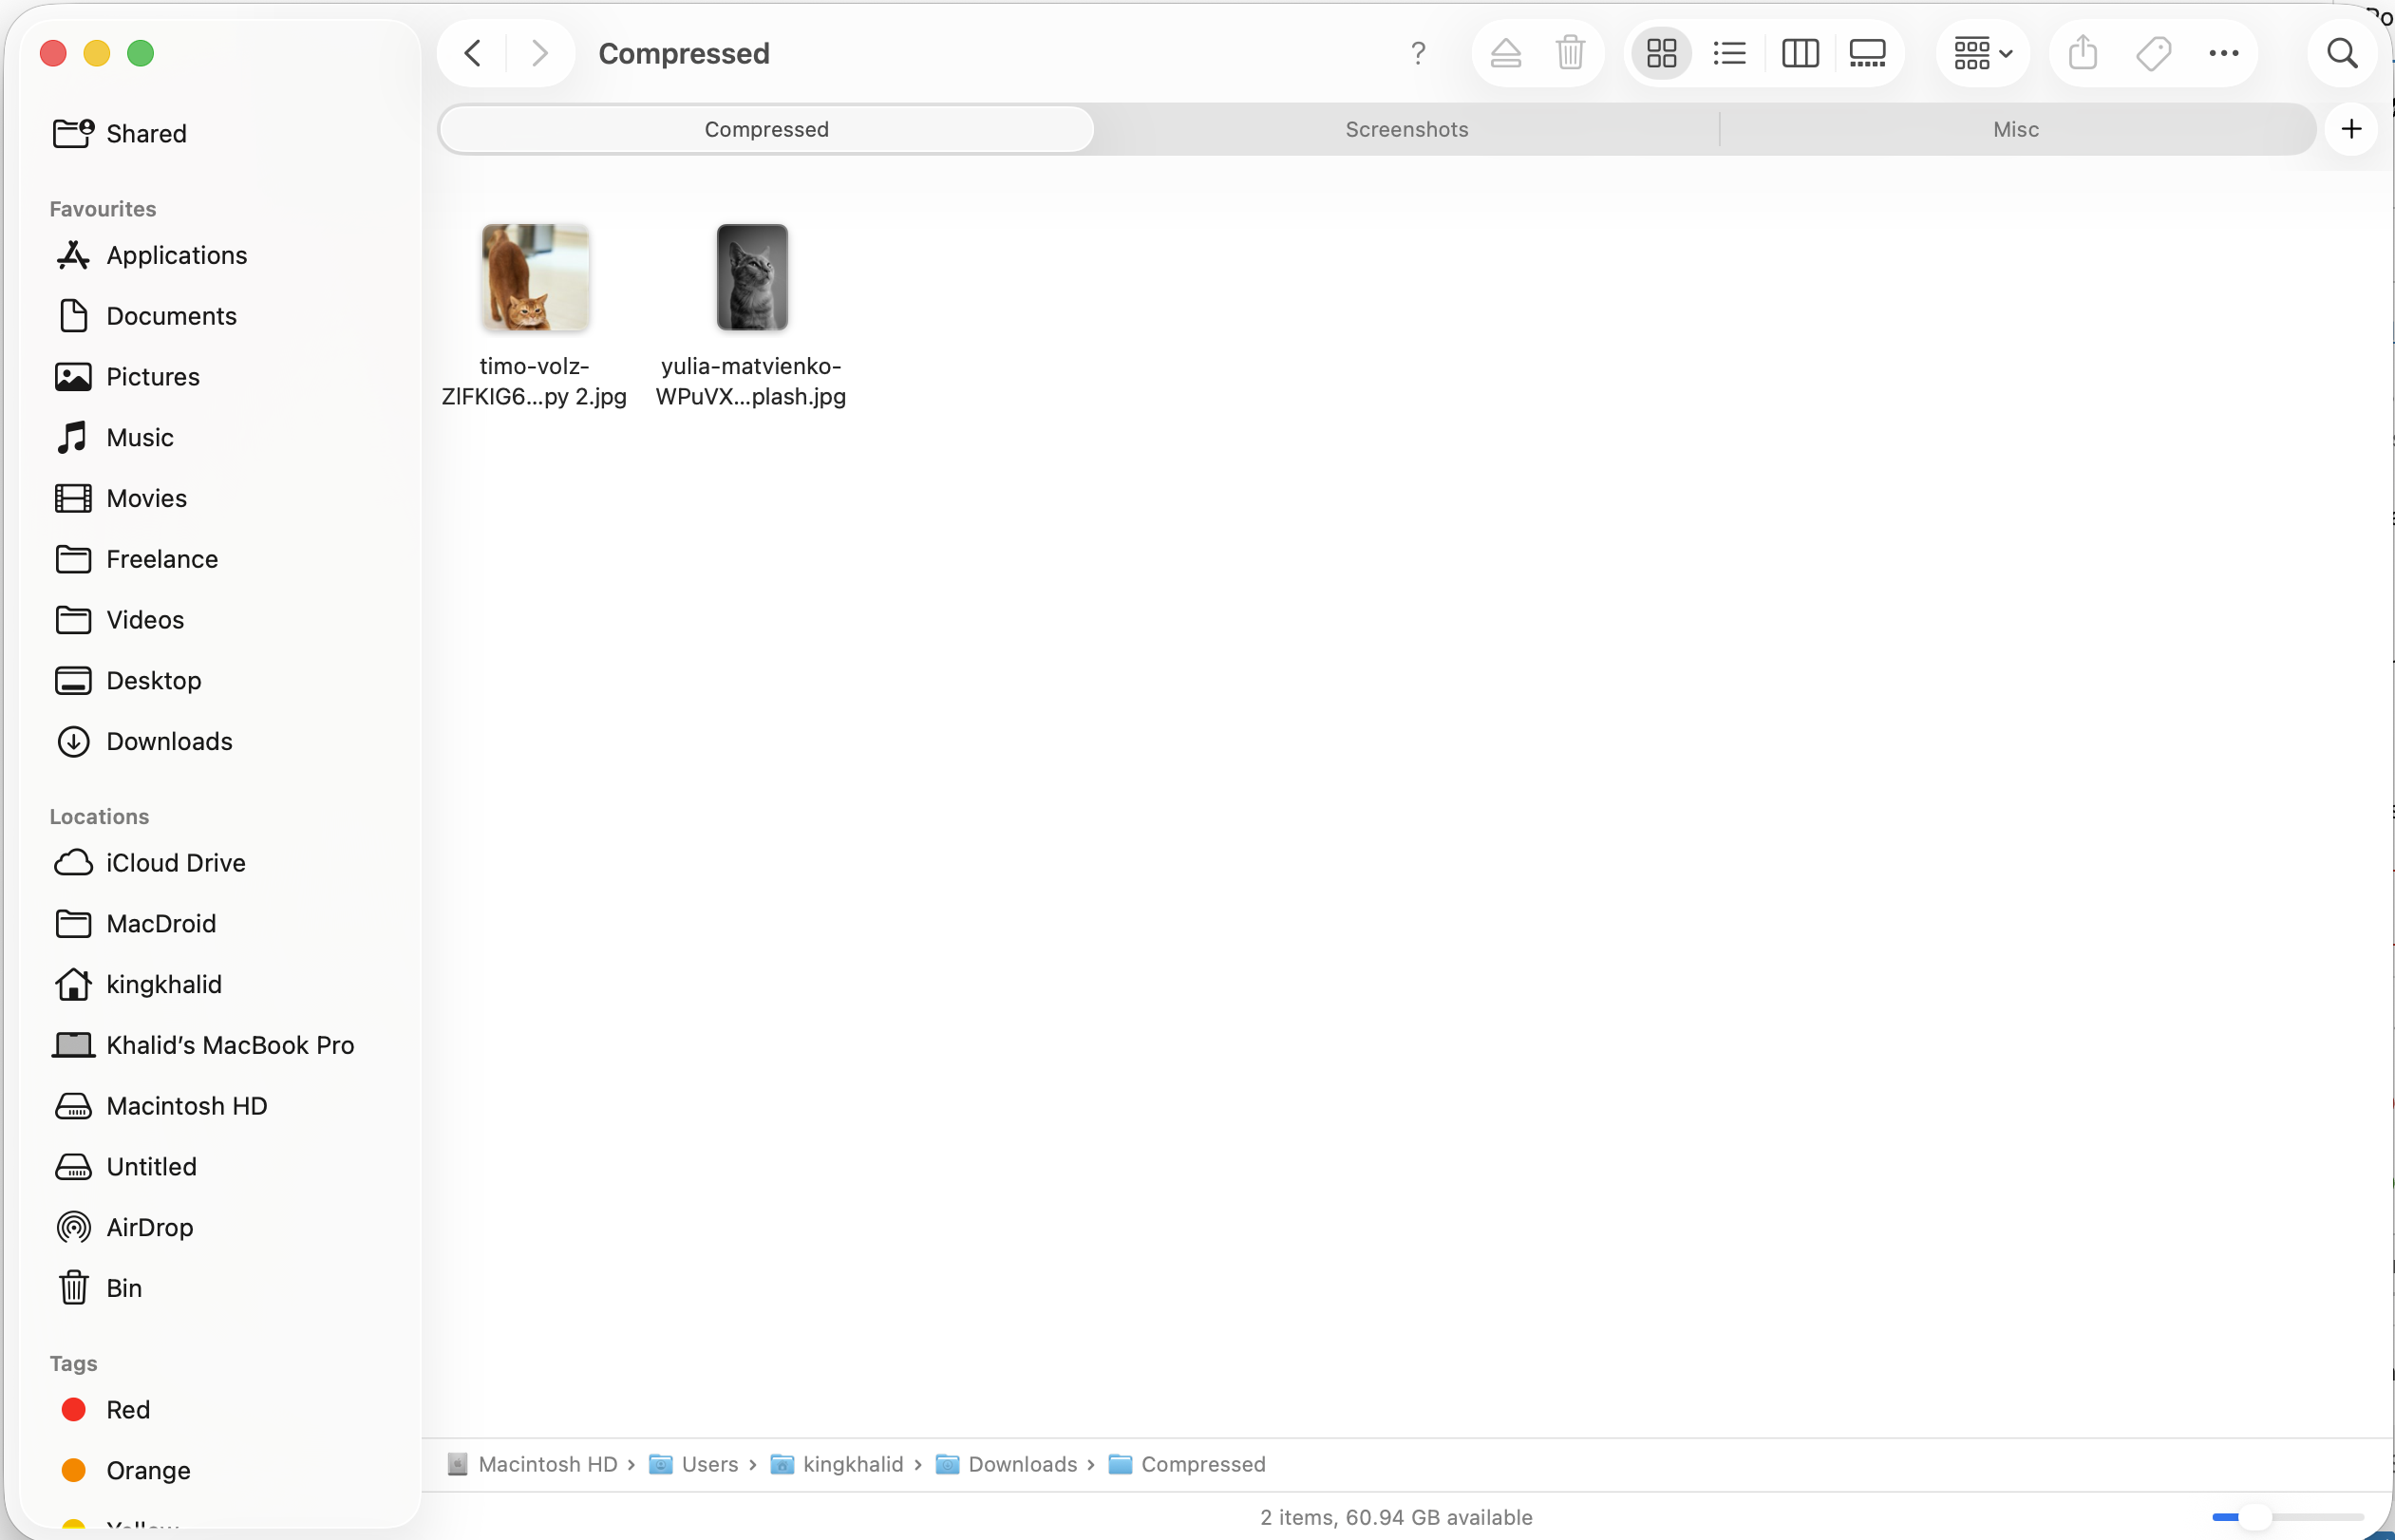This screenshot has width=2395, height=1540.
Task: Click the Tags section header
Action: (73, 1364)
